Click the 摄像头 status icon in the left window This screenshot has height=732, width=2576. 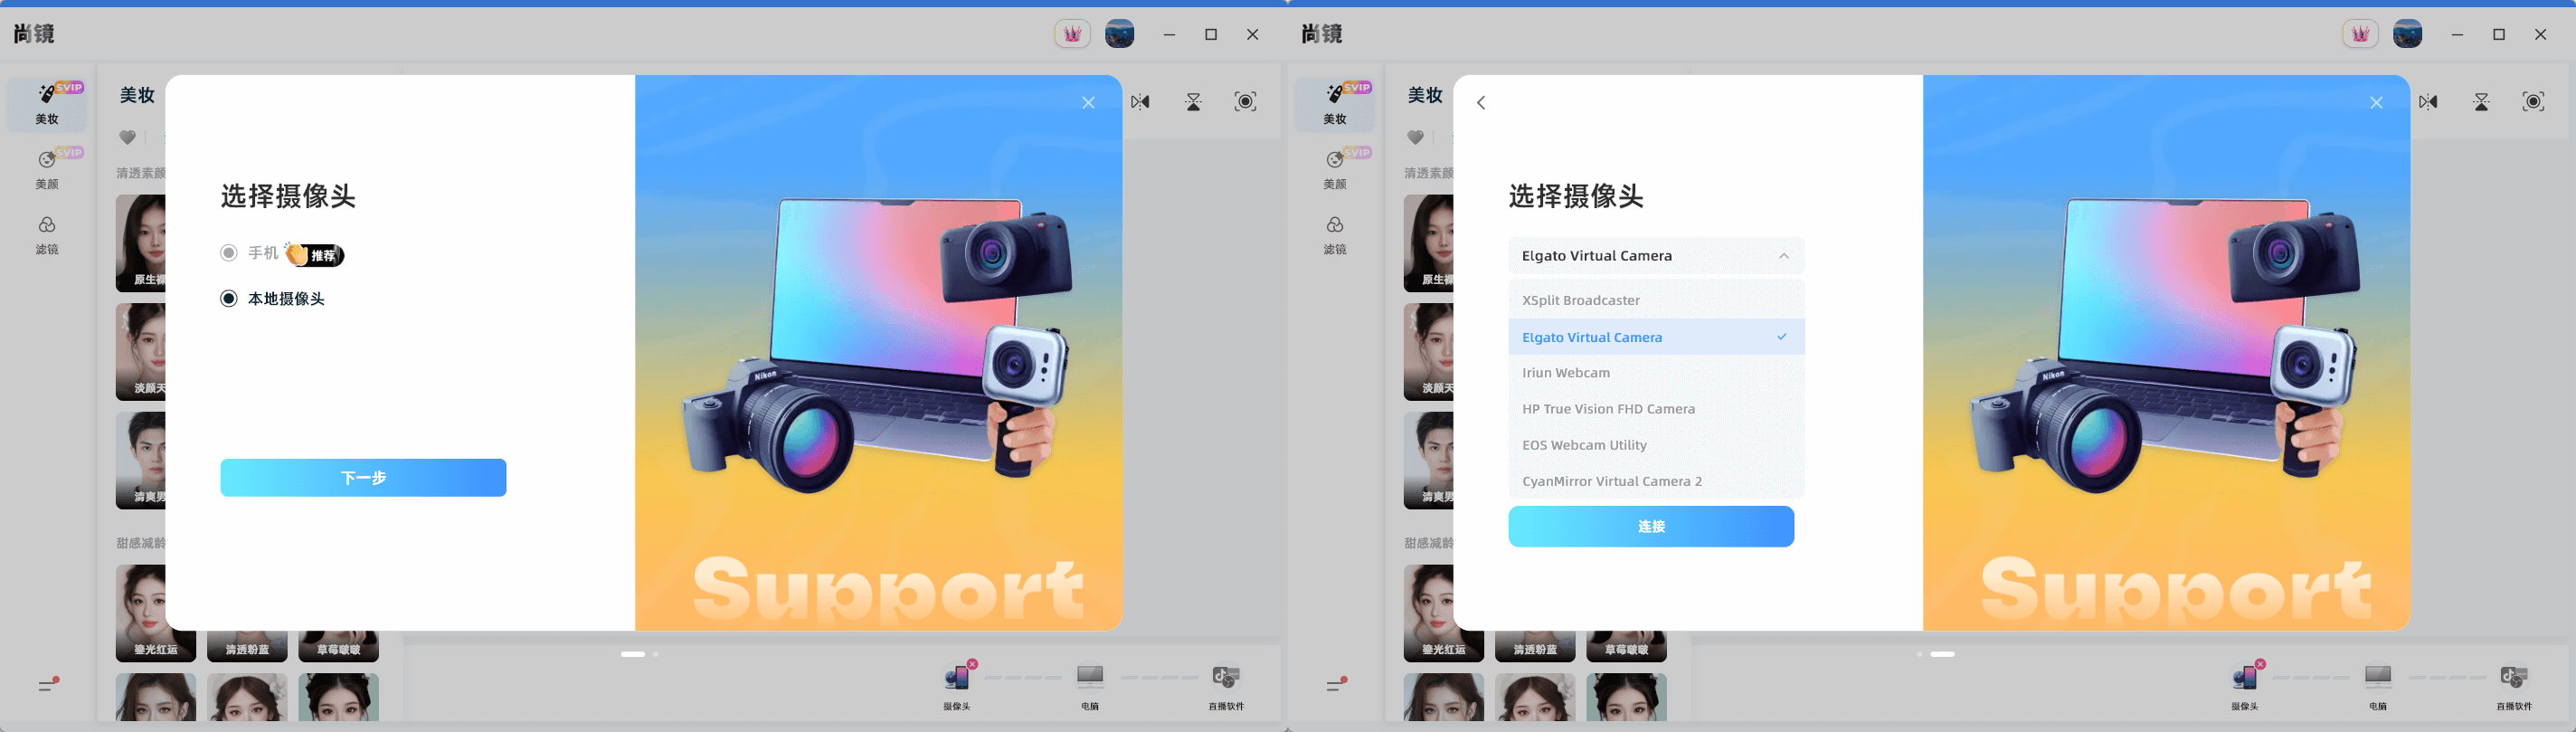[x=958, y=677]
